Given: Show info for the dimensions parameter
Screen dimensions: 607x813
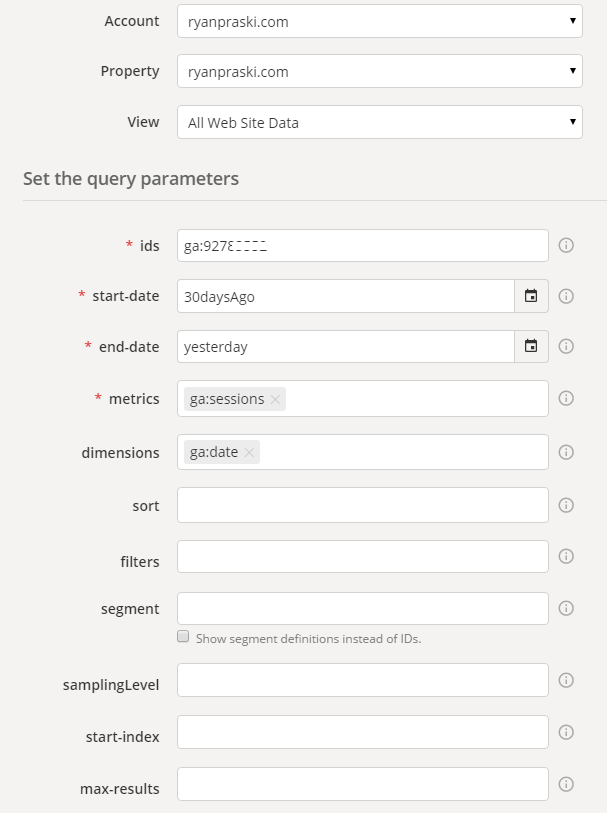Looking at the screenshot, I should coord(566,452).
